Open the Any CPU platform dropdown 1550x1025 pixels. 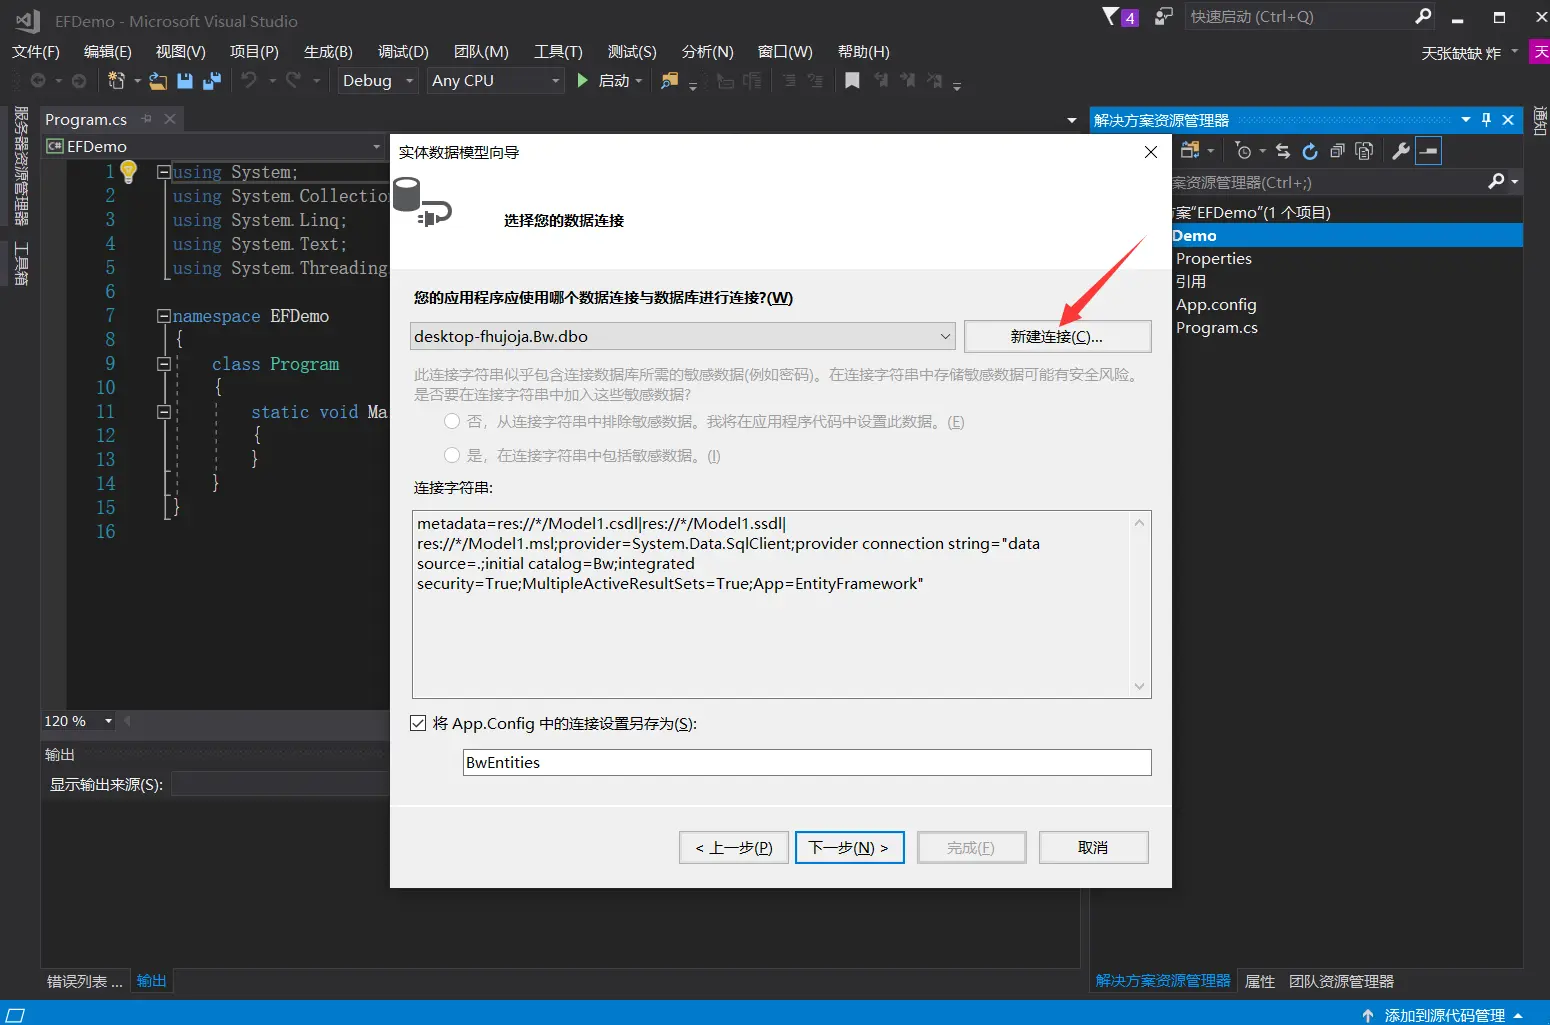click(496, 81)
